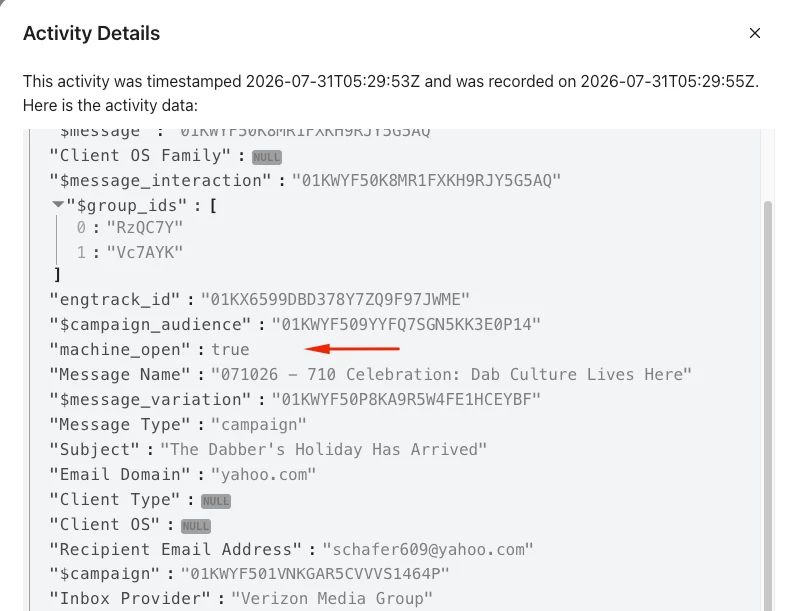
Task: Close the Activity Details dialog
Action: 755,33
